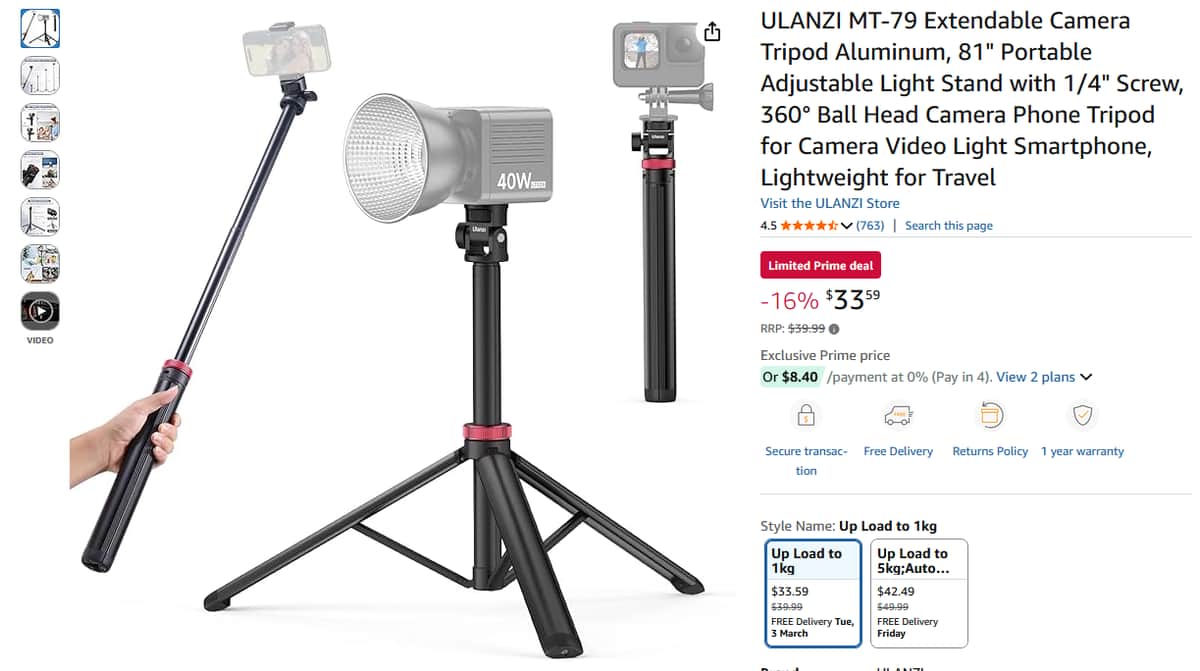
Task: Expand the rating breakdown chevron next to 4.5
Action: tap(847, 226)
